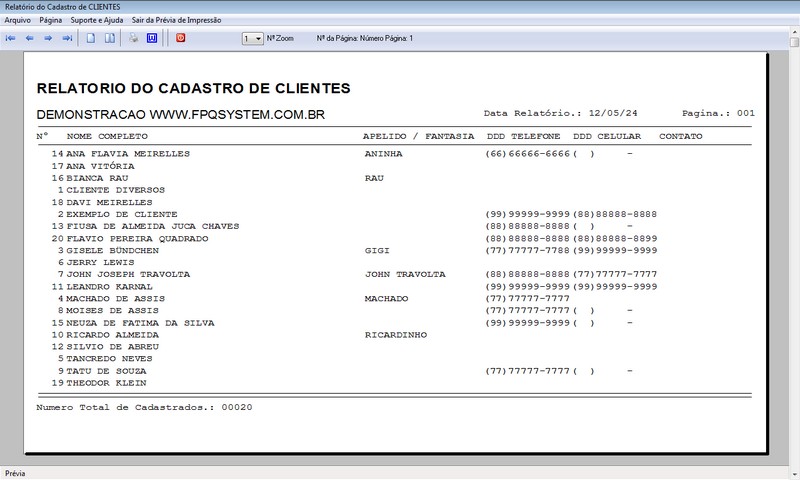Click the ANINHA nickname

(384, 154)
